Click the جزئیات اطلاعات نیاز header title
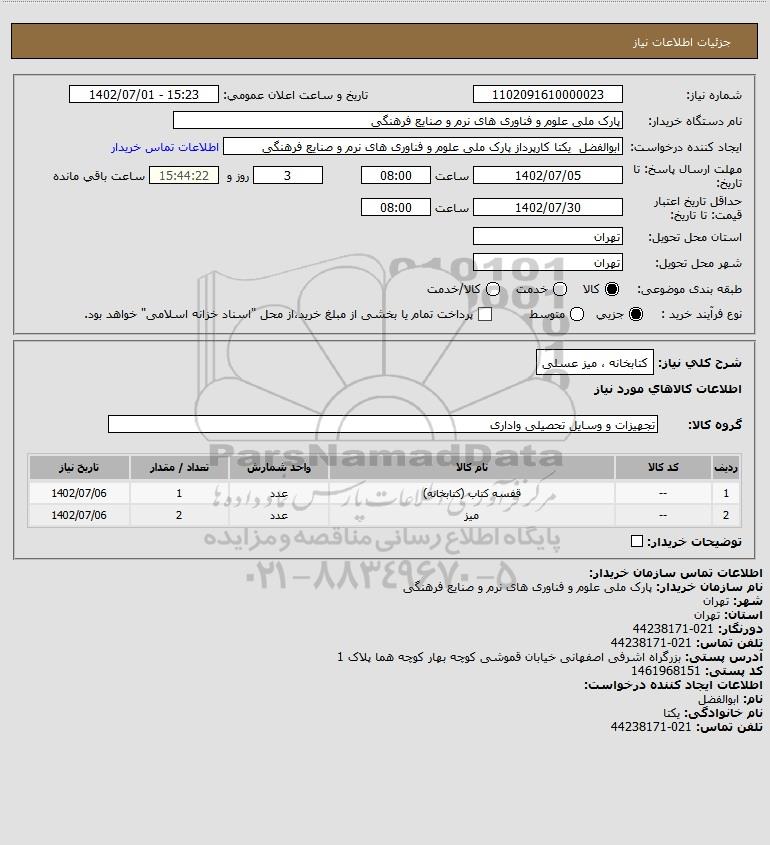Screen dimensions: 770x845 (x=682, y=42)
